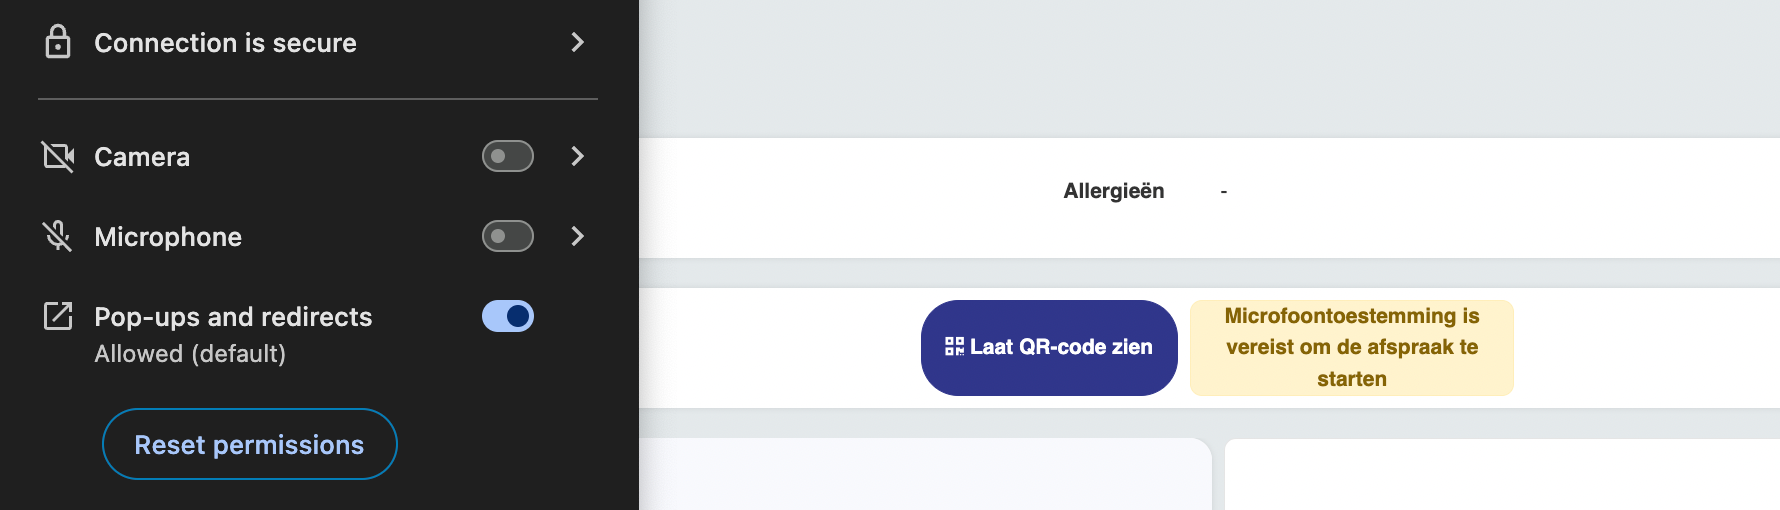The width and height of the screenshot is (1780, 510).
Task: Select the Microphone permission label
Action: point(168,237)
